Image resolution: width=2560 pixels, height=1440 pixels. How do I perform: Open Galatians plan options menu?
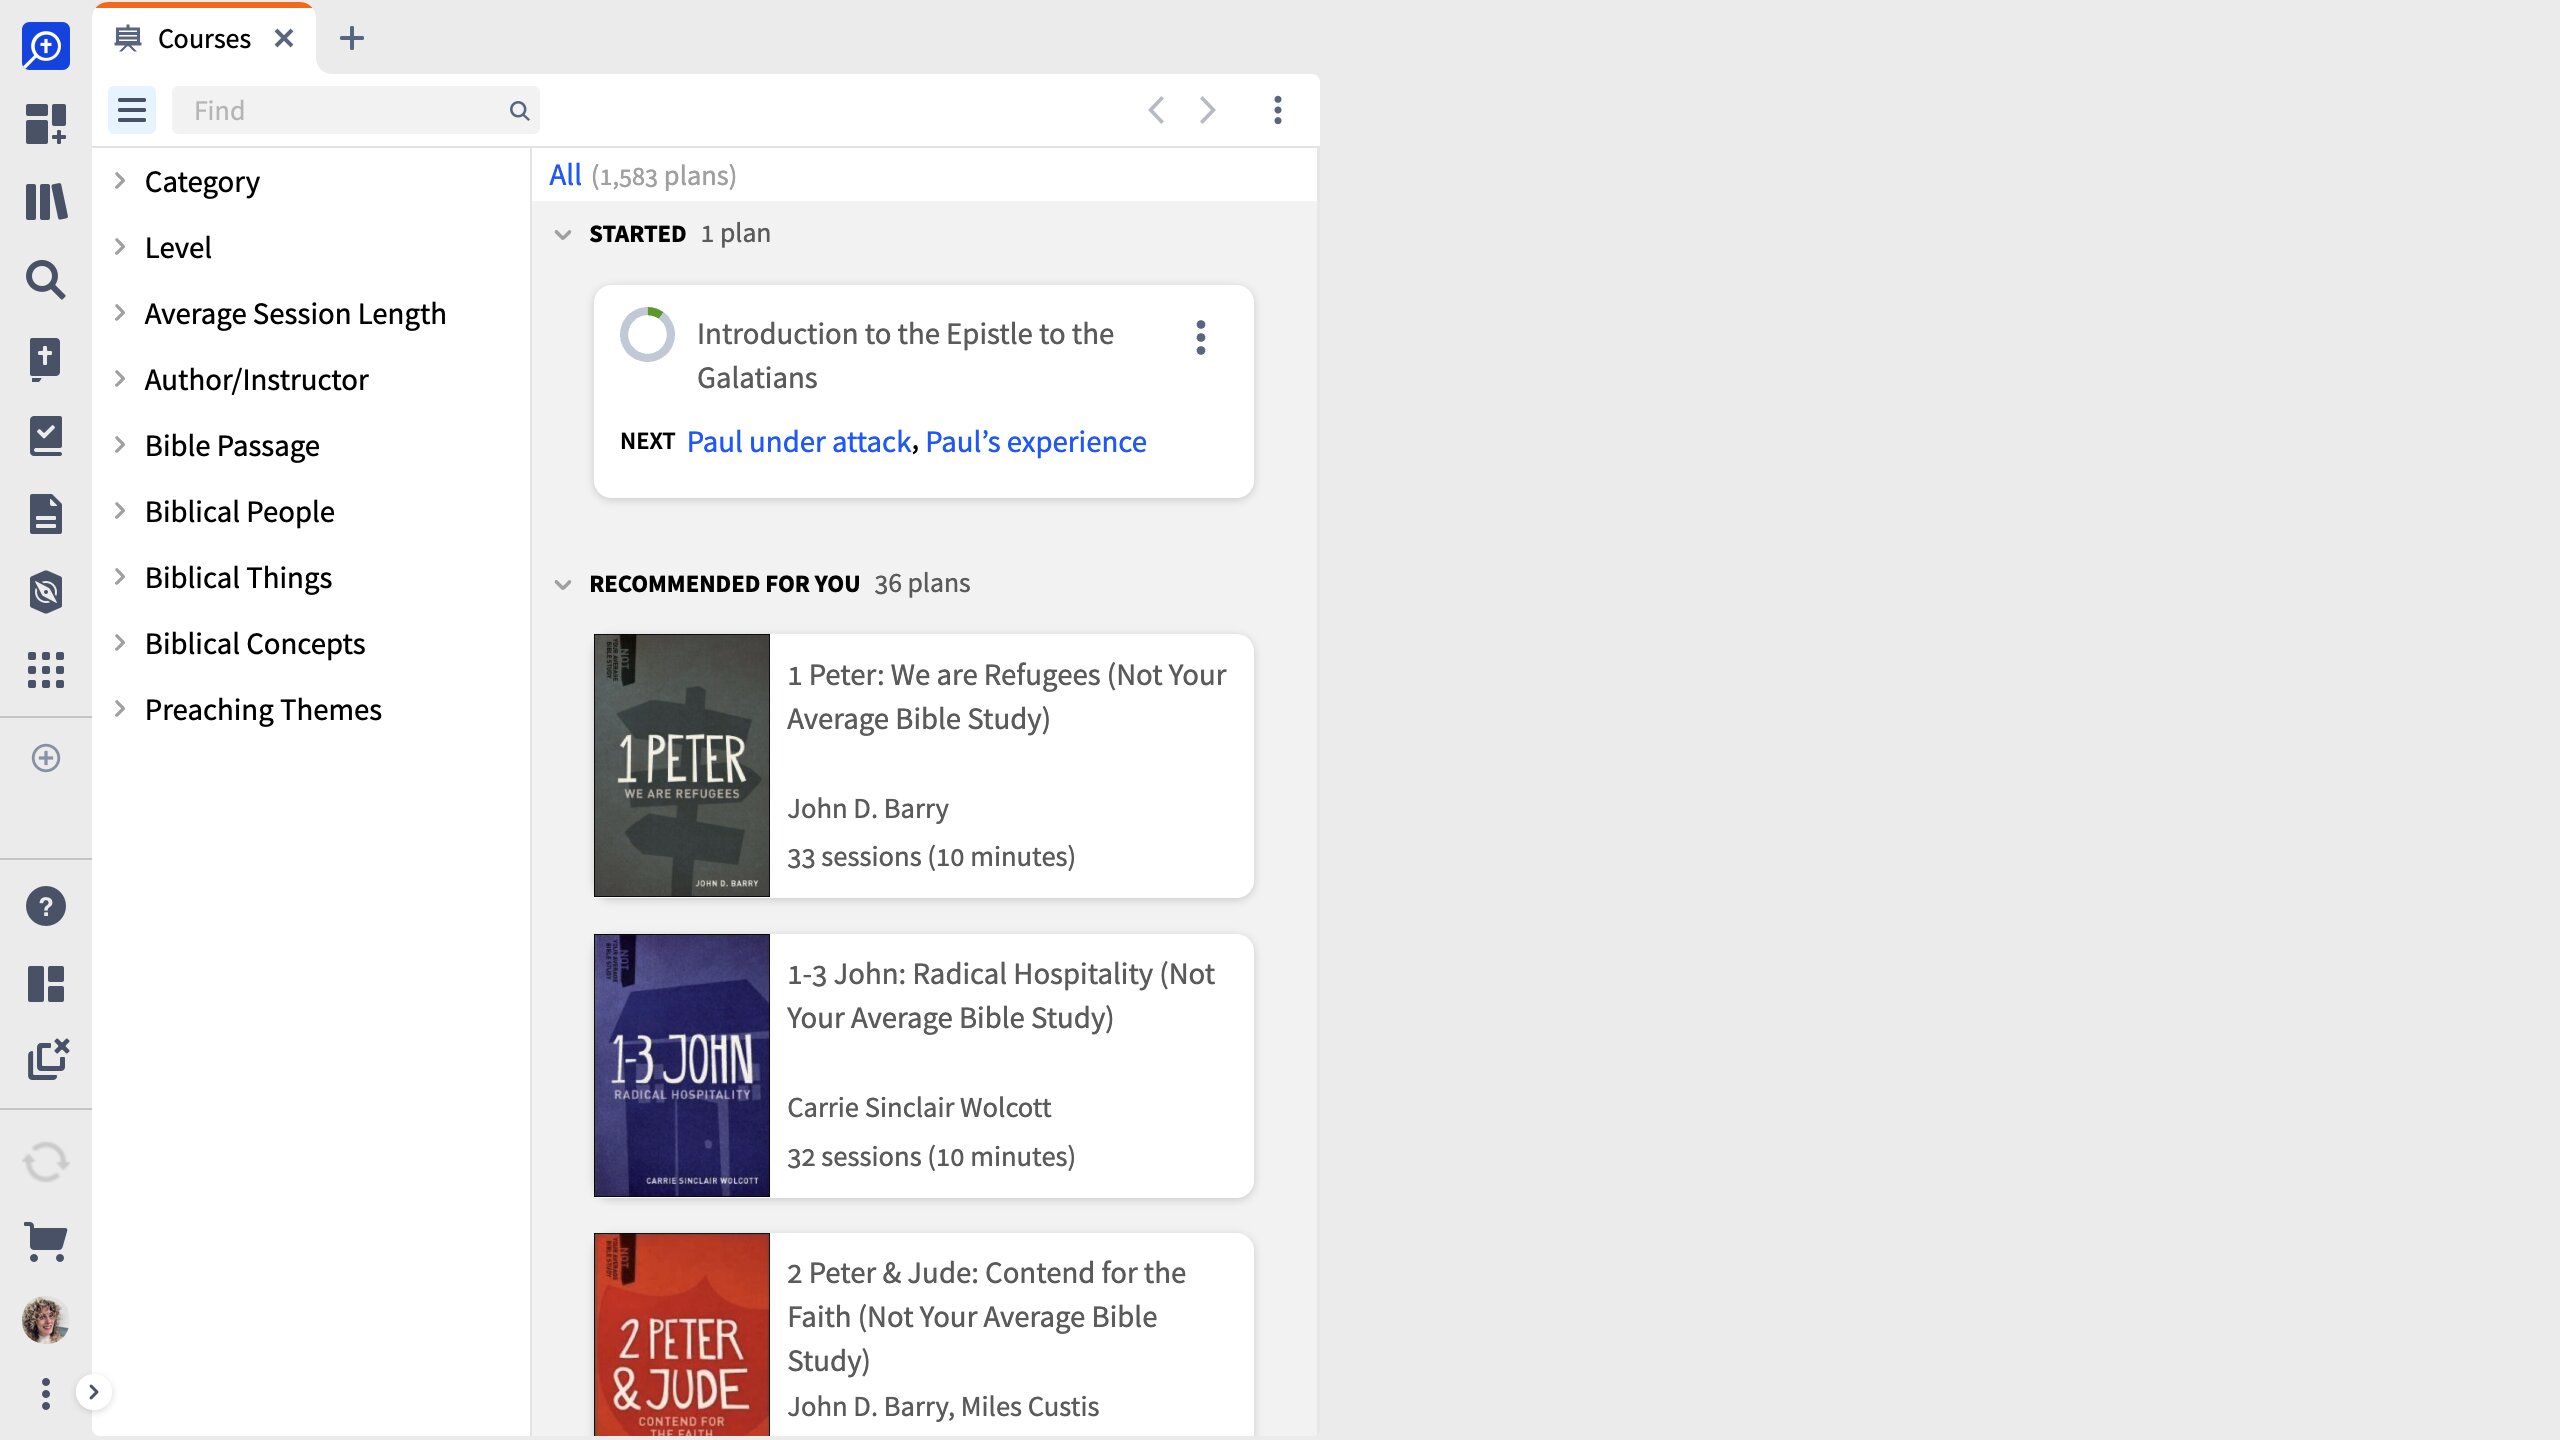point(1201,338)
